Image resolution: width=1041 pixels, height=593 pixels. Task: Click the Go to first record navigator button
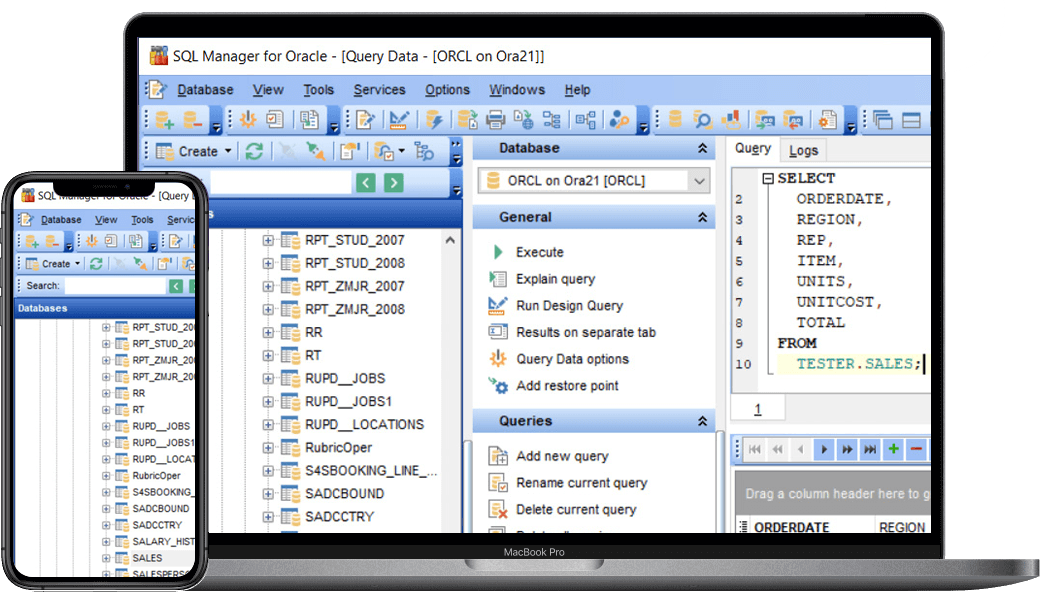coord(755,450)
